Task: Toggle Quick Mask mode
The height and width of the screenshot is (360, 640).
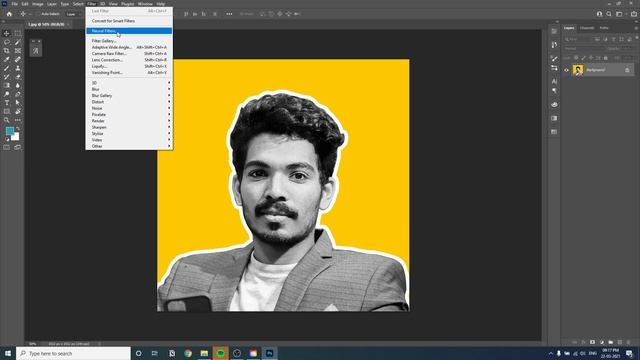Action: click(7, 147)
